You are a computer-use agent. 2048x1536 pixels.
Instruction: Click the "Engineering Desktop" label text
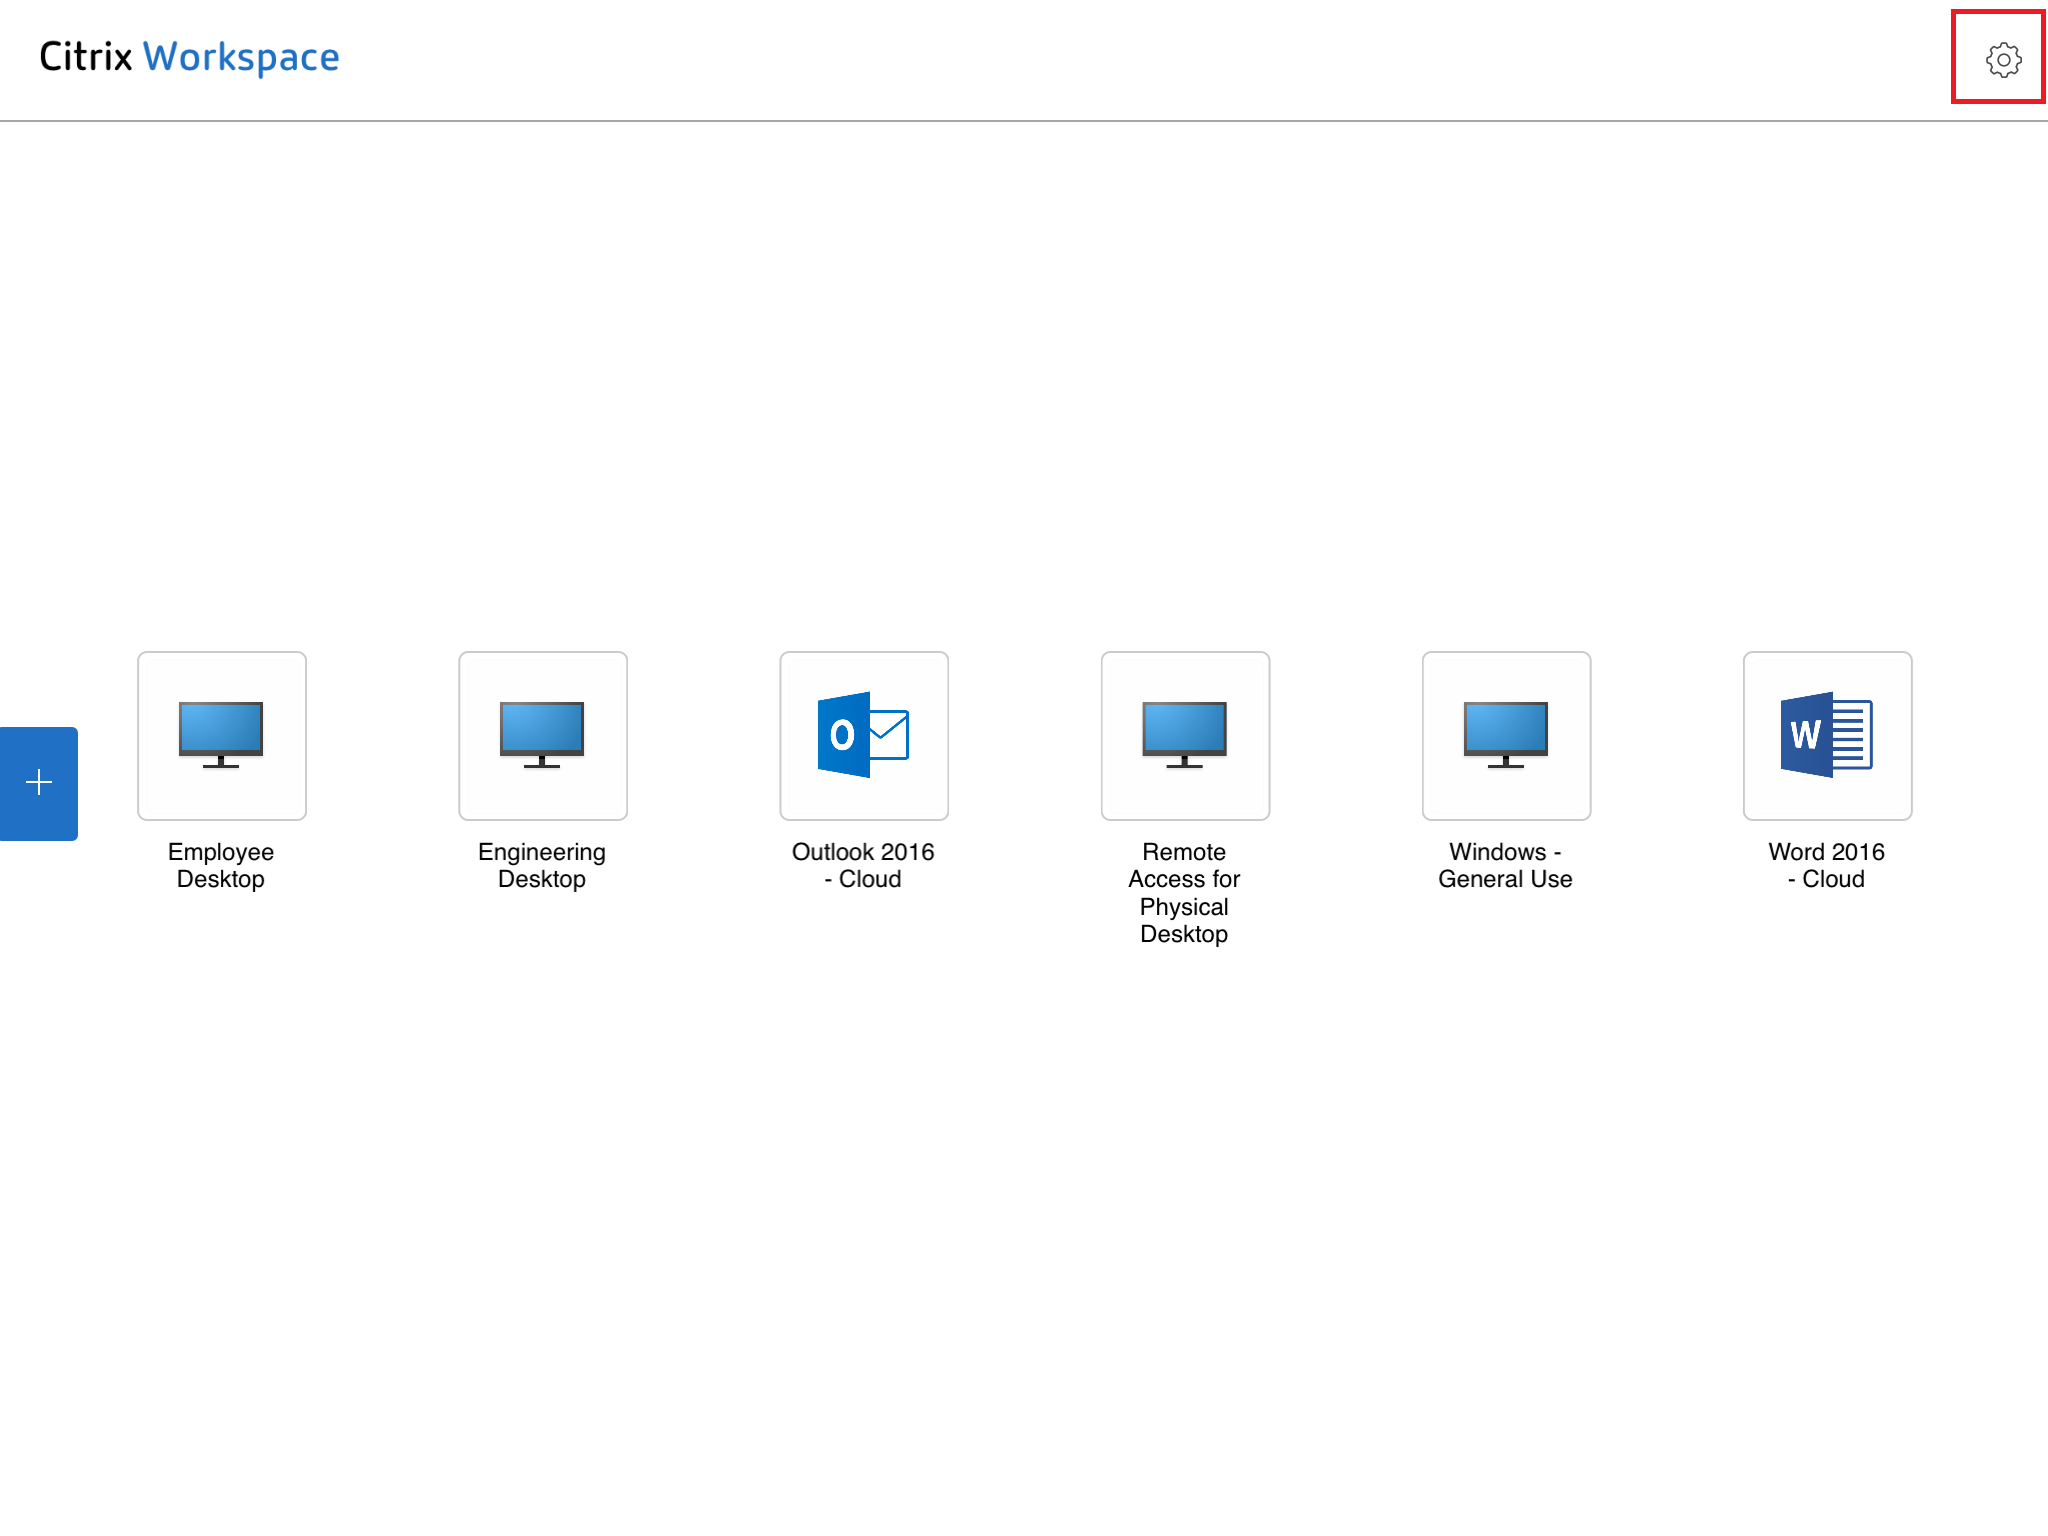(x=542, y=866)
